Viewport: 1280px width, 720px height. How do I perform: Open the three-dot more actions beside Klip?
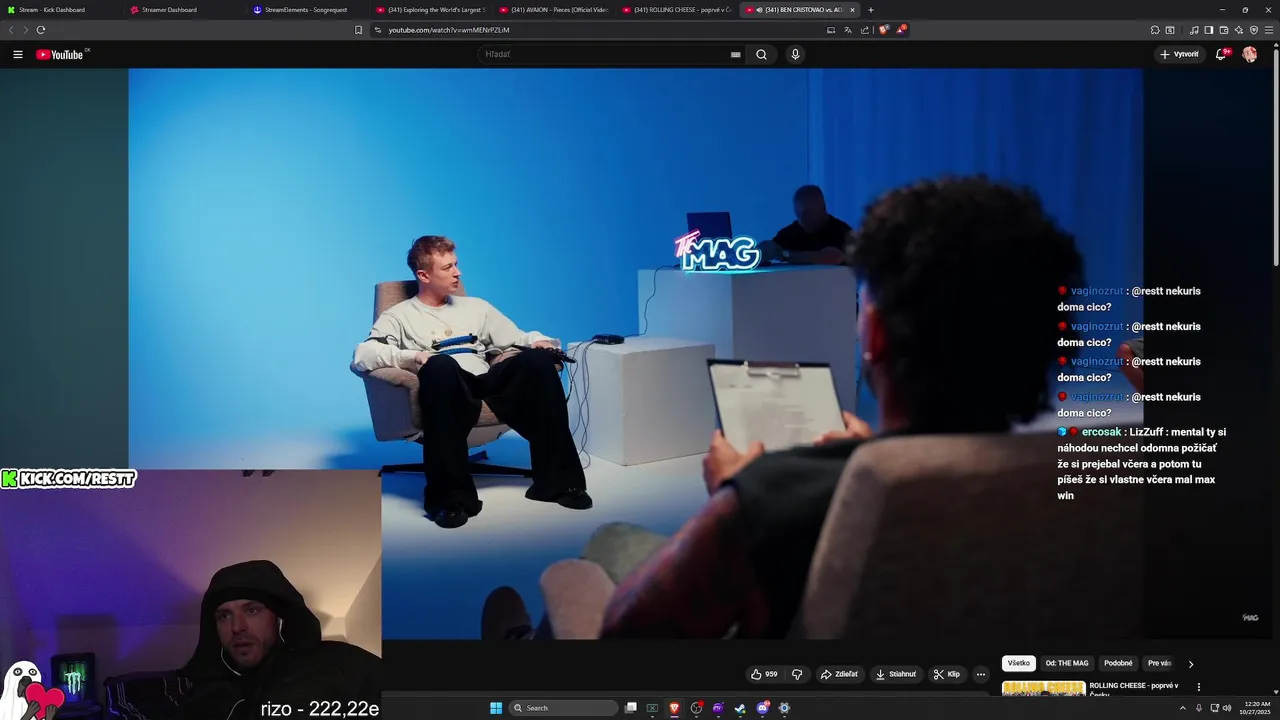coord(981,674)
